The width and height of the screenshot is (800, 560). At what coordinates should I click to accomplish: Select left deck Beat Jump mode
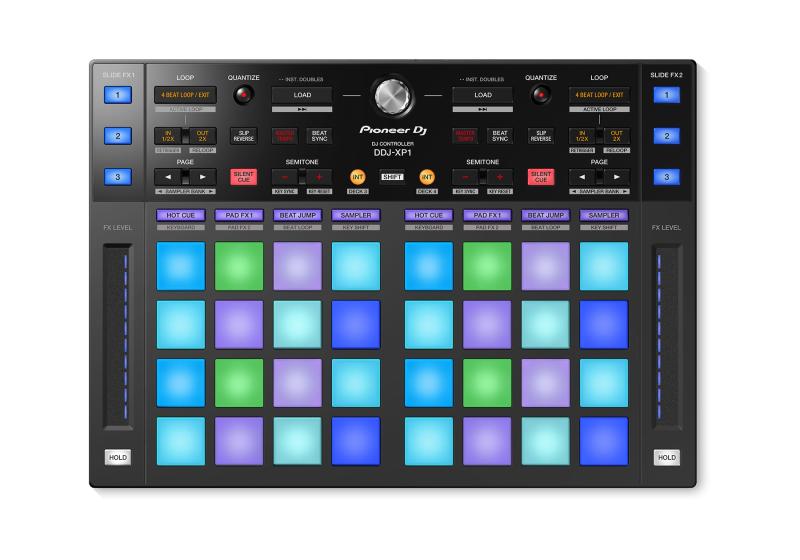coord(297,215)
